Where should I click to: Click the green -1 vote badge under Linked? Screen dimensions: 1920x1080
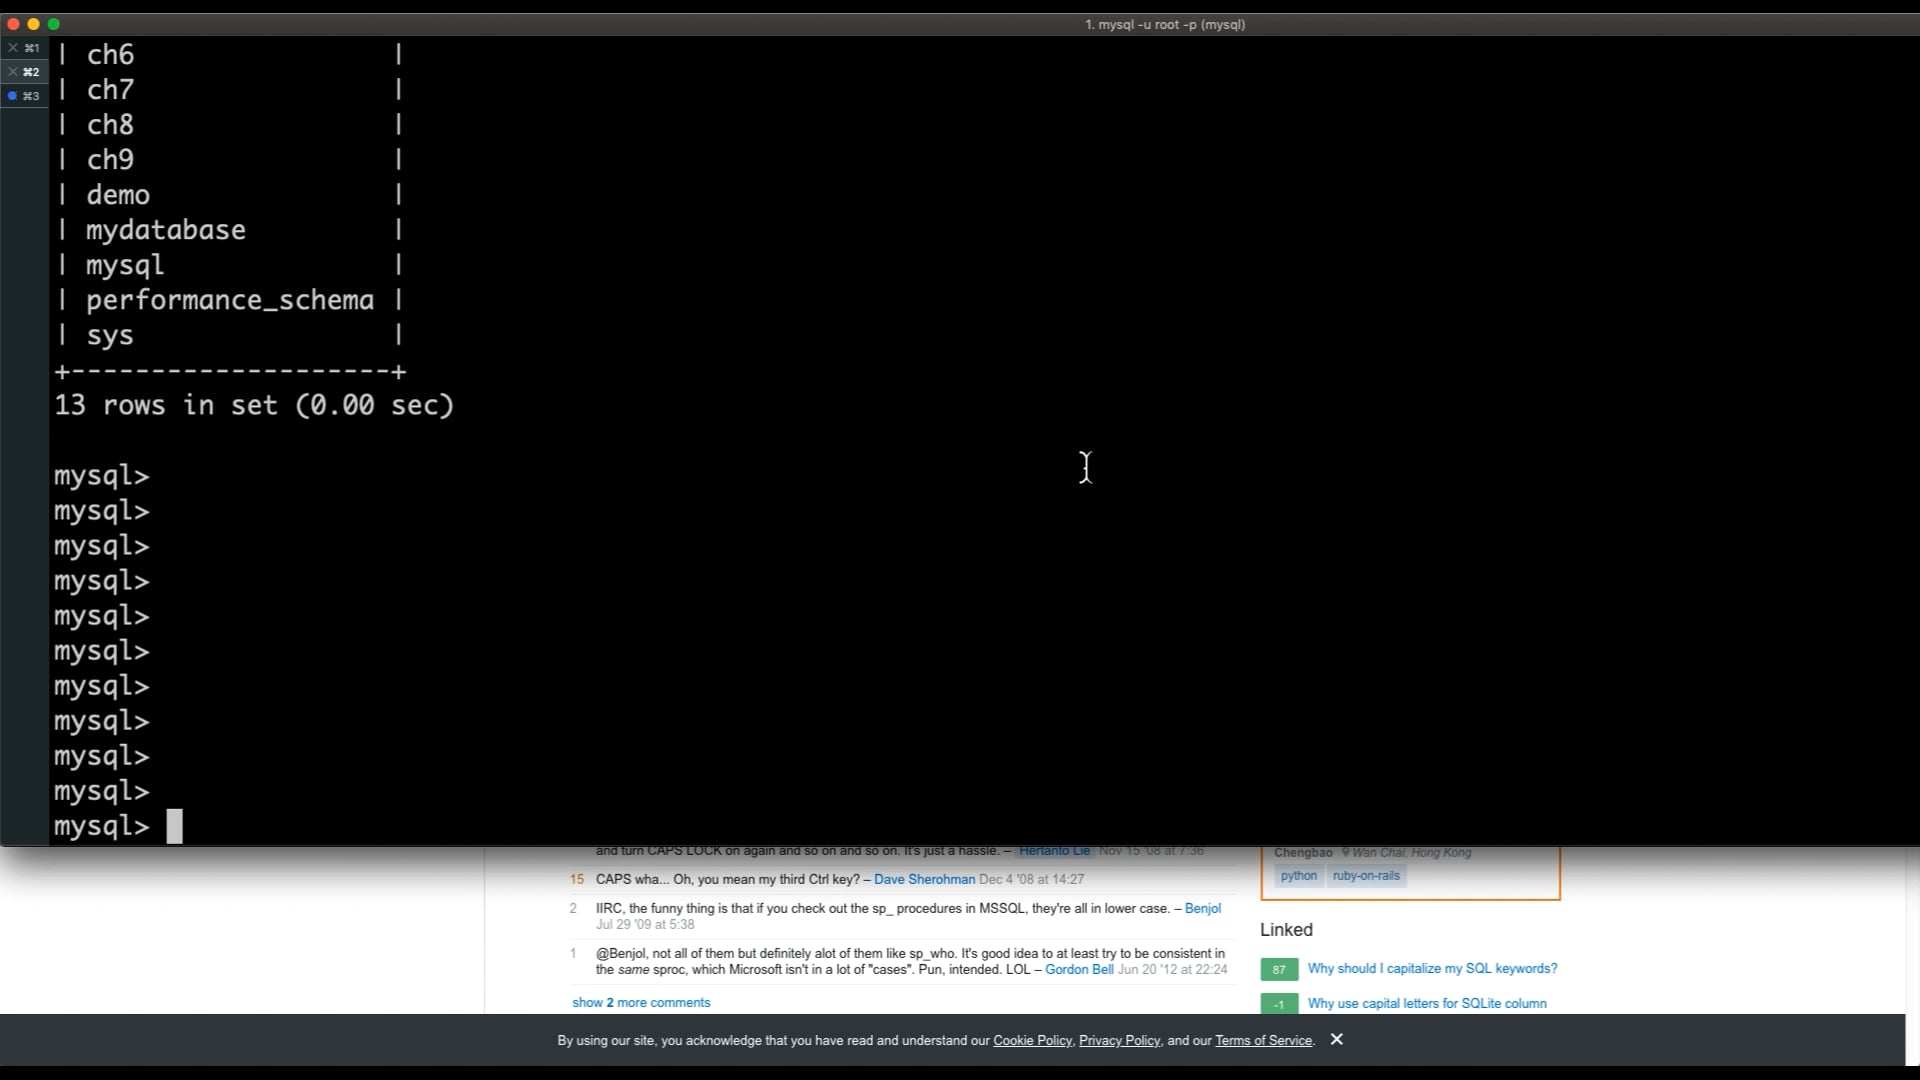[1278, 1004]
